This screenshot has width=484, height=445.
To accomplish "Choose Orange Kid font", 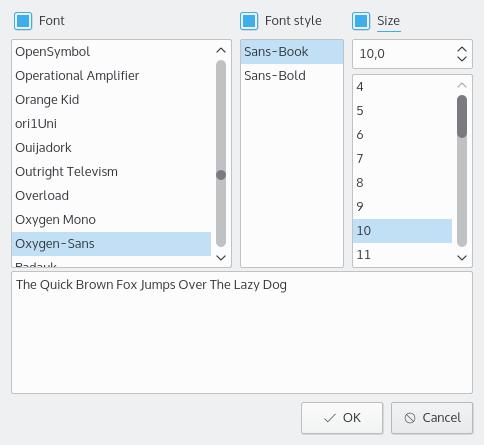I will coord(111,100).
